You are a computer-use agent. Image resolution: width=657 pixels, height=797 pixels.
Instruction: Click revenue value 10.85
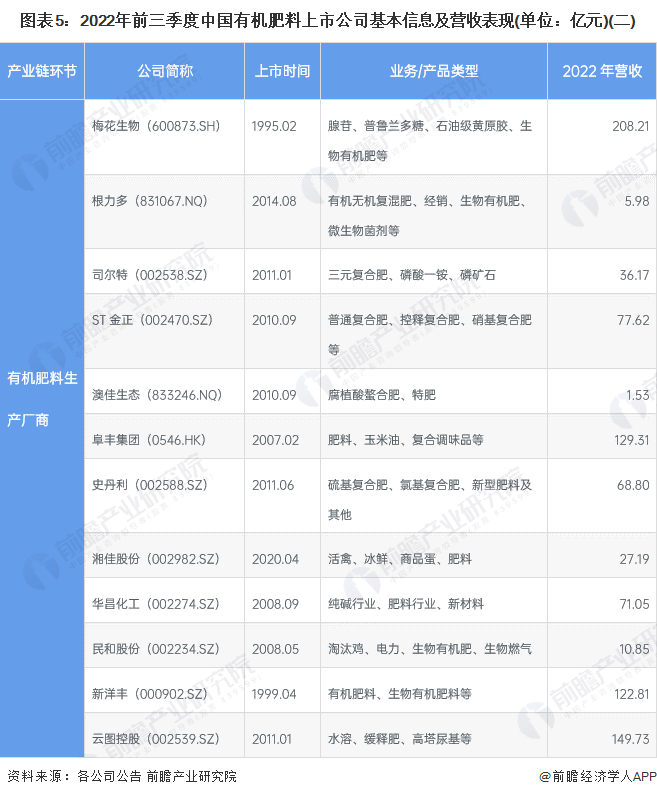(634, 649)
